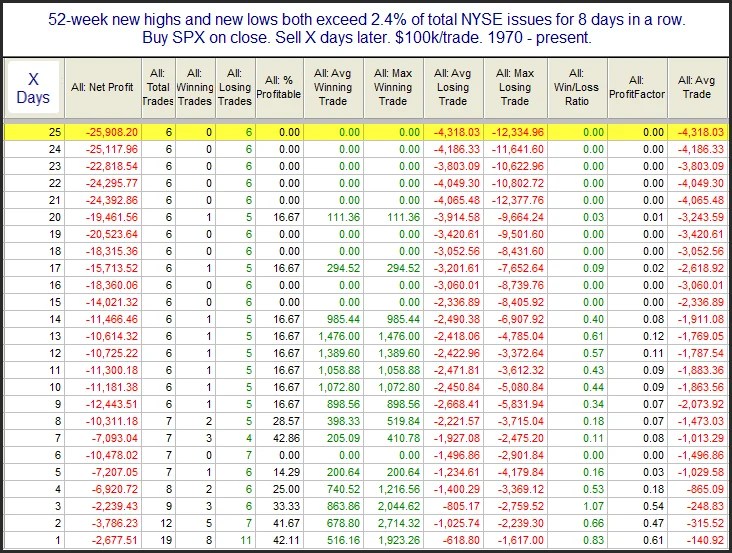Click the All: Max Losing Trade header
This screenshot has height=553, width=732.
(x=515, y=87)
